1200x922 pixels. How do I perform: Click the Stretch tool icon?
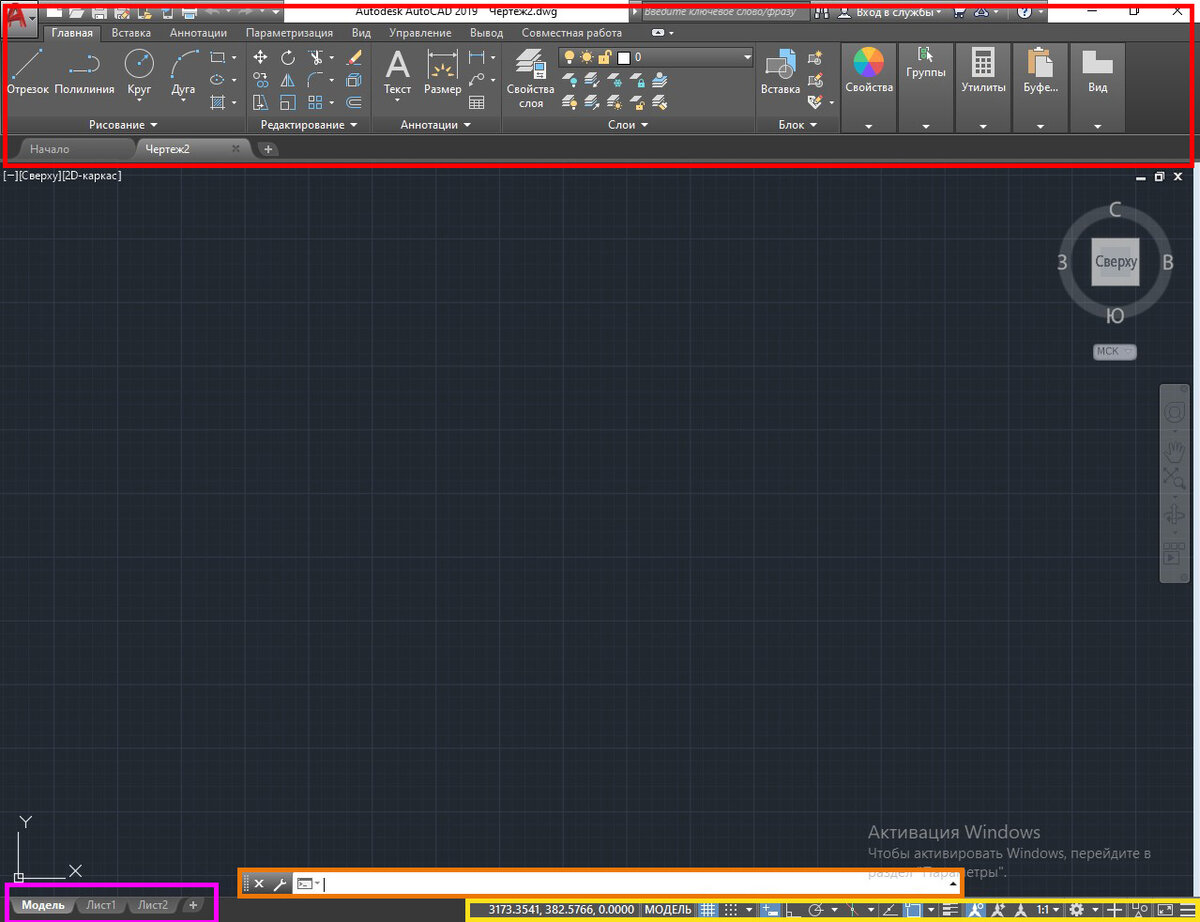coord(260,102)
